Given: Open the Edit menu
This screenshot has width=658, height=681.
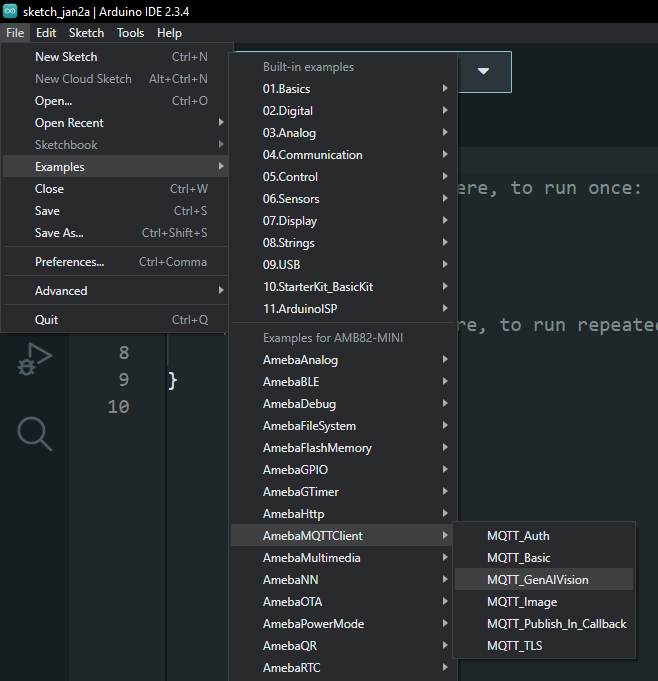Looking at the screenshot, I should [x=46, y=33].
